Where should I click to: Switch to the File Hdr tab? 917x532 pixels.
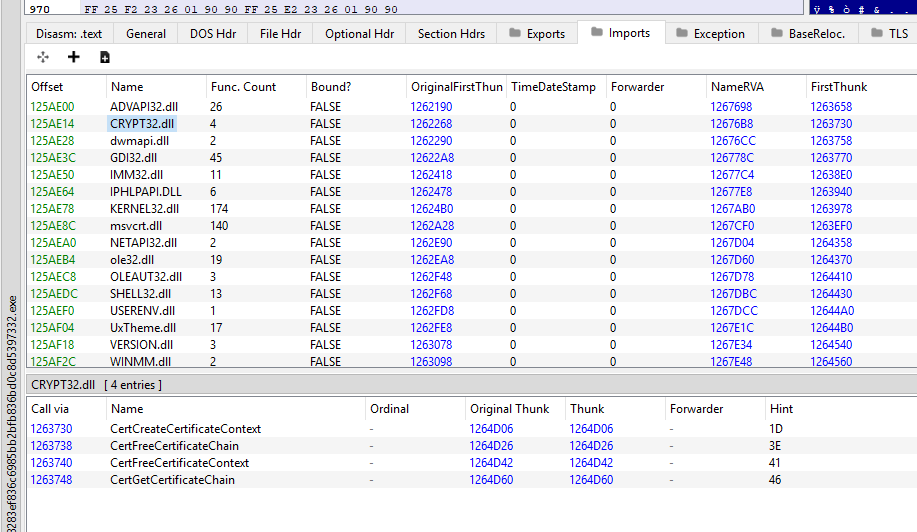280,34
